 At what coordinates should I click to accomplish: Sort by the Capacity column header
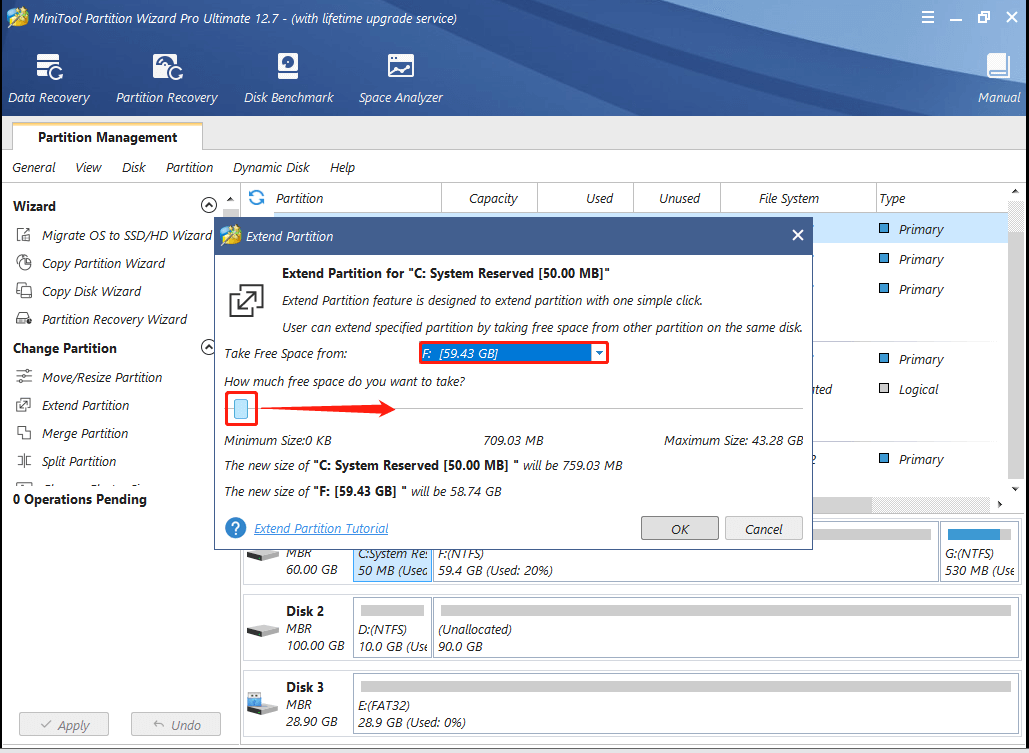pos(490,198)
